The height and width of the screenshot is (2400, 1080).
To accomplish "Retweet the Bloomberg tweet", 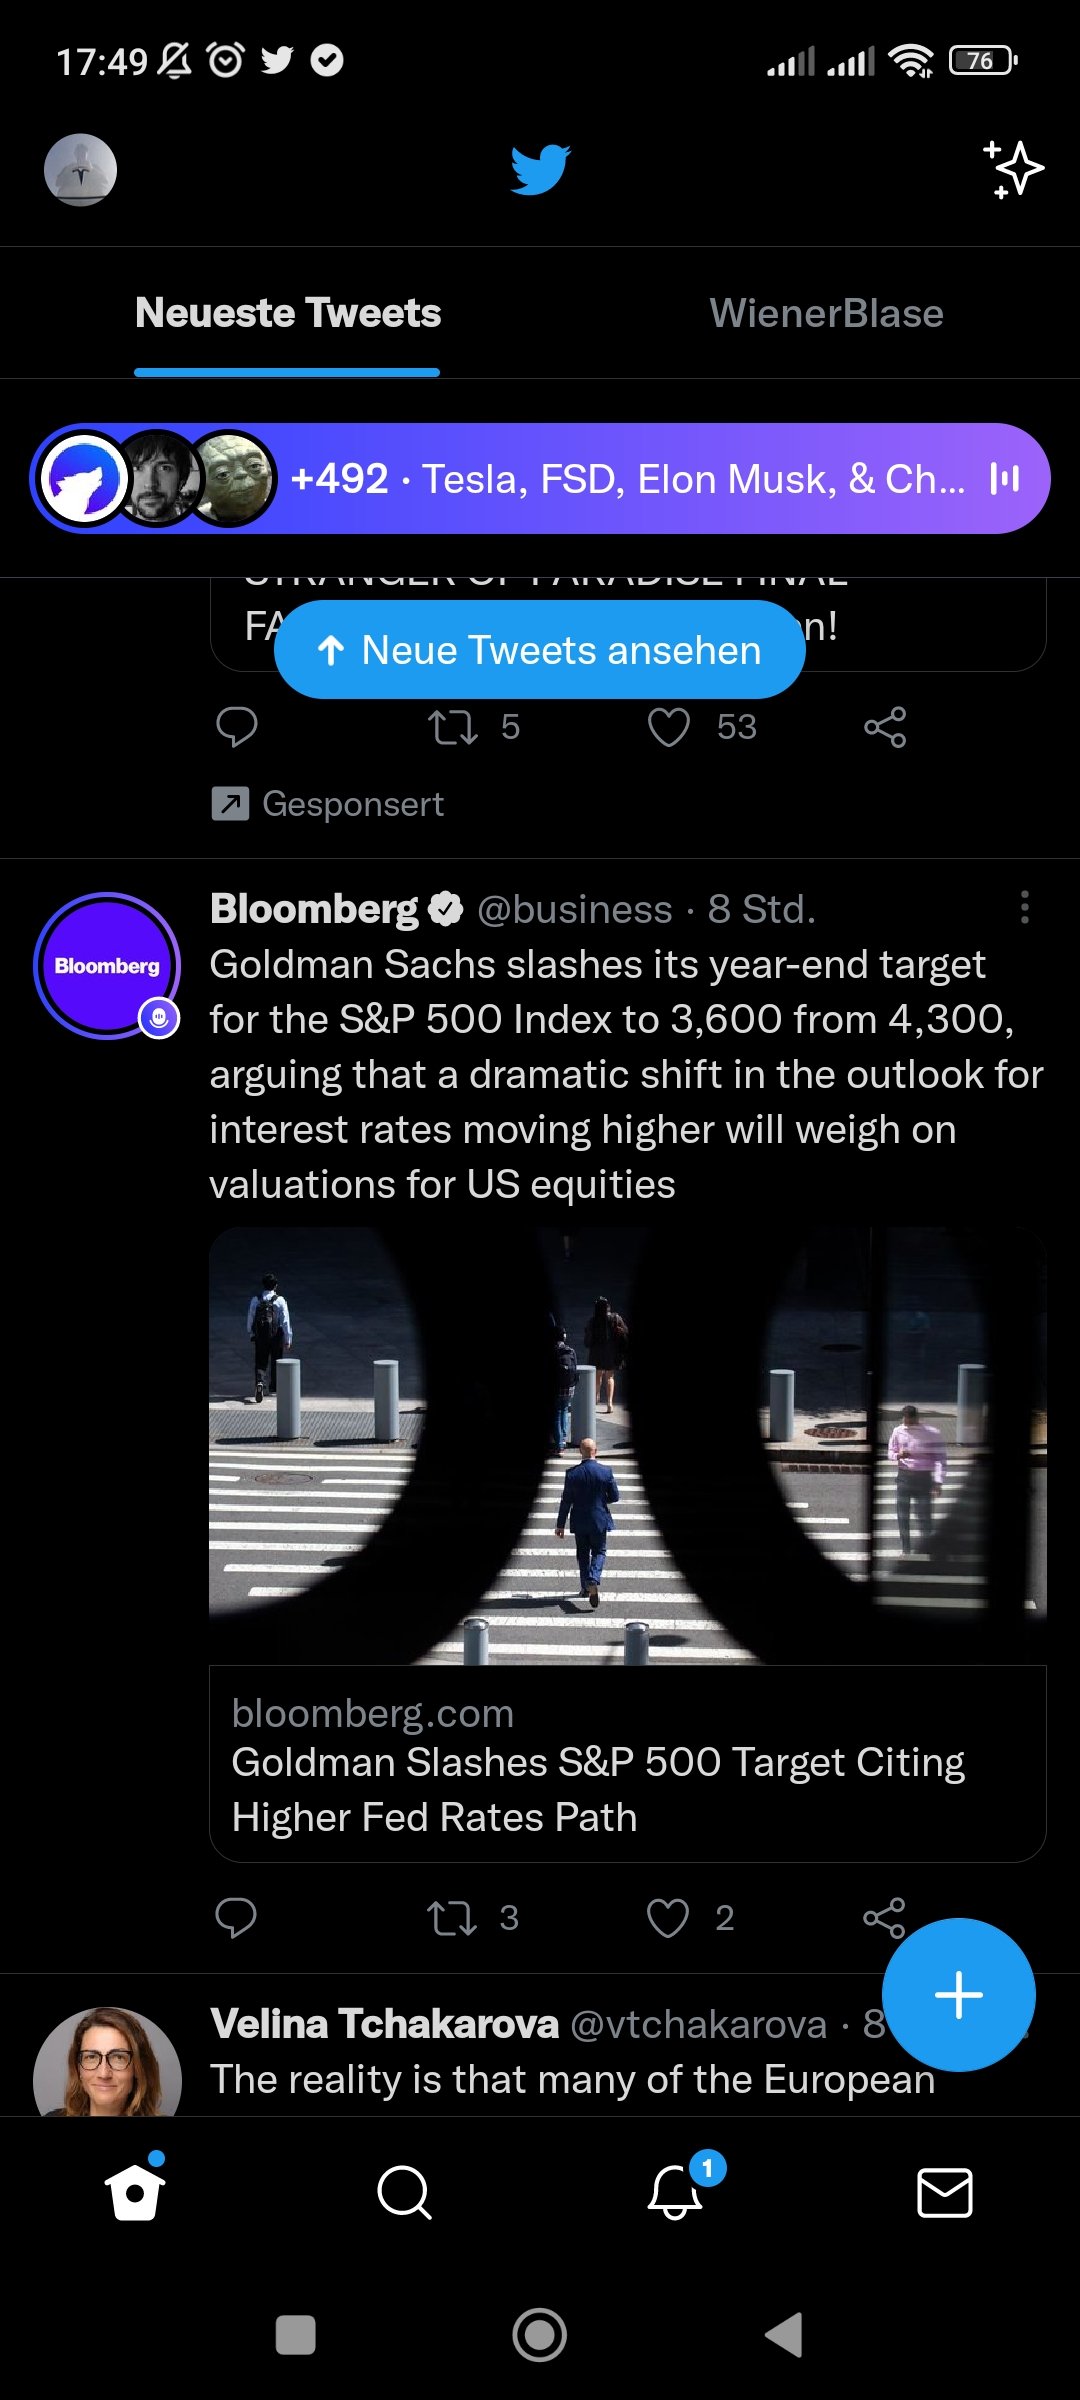I will pyautogui.click(x=452, y=1918).
